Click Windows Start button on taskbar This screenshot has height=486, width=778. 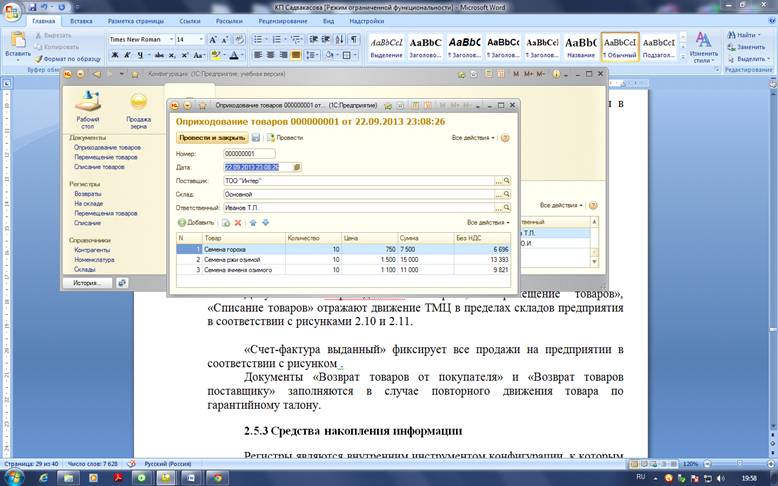[14, 477]
